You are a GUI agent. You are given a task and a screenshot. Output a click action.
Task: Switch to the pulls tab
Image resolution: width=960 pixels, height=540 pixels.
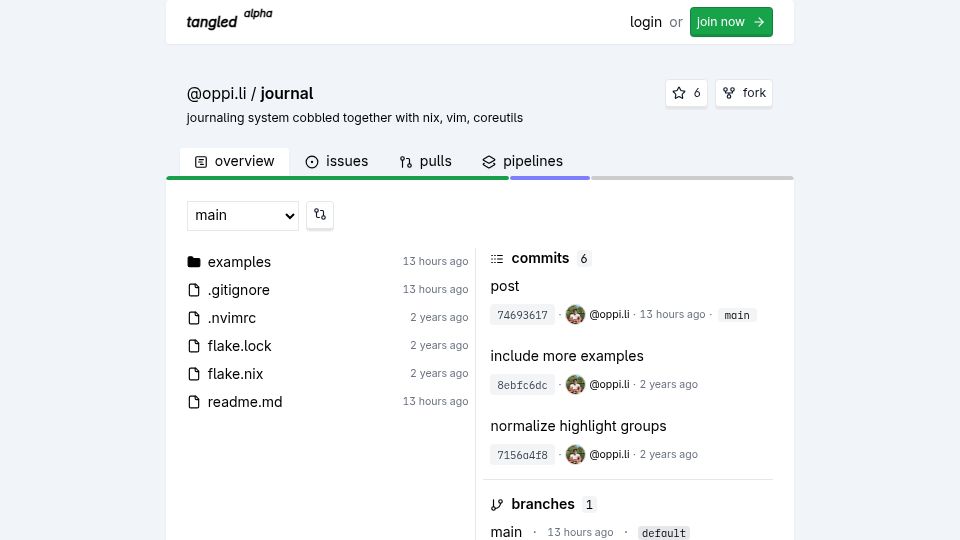click(426, 162)
